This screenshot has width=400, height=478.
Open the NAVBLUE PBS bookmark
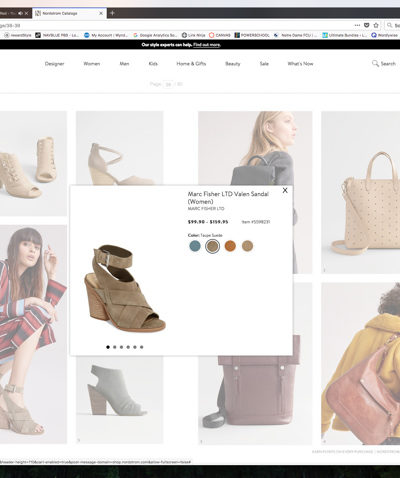point(57,35)
